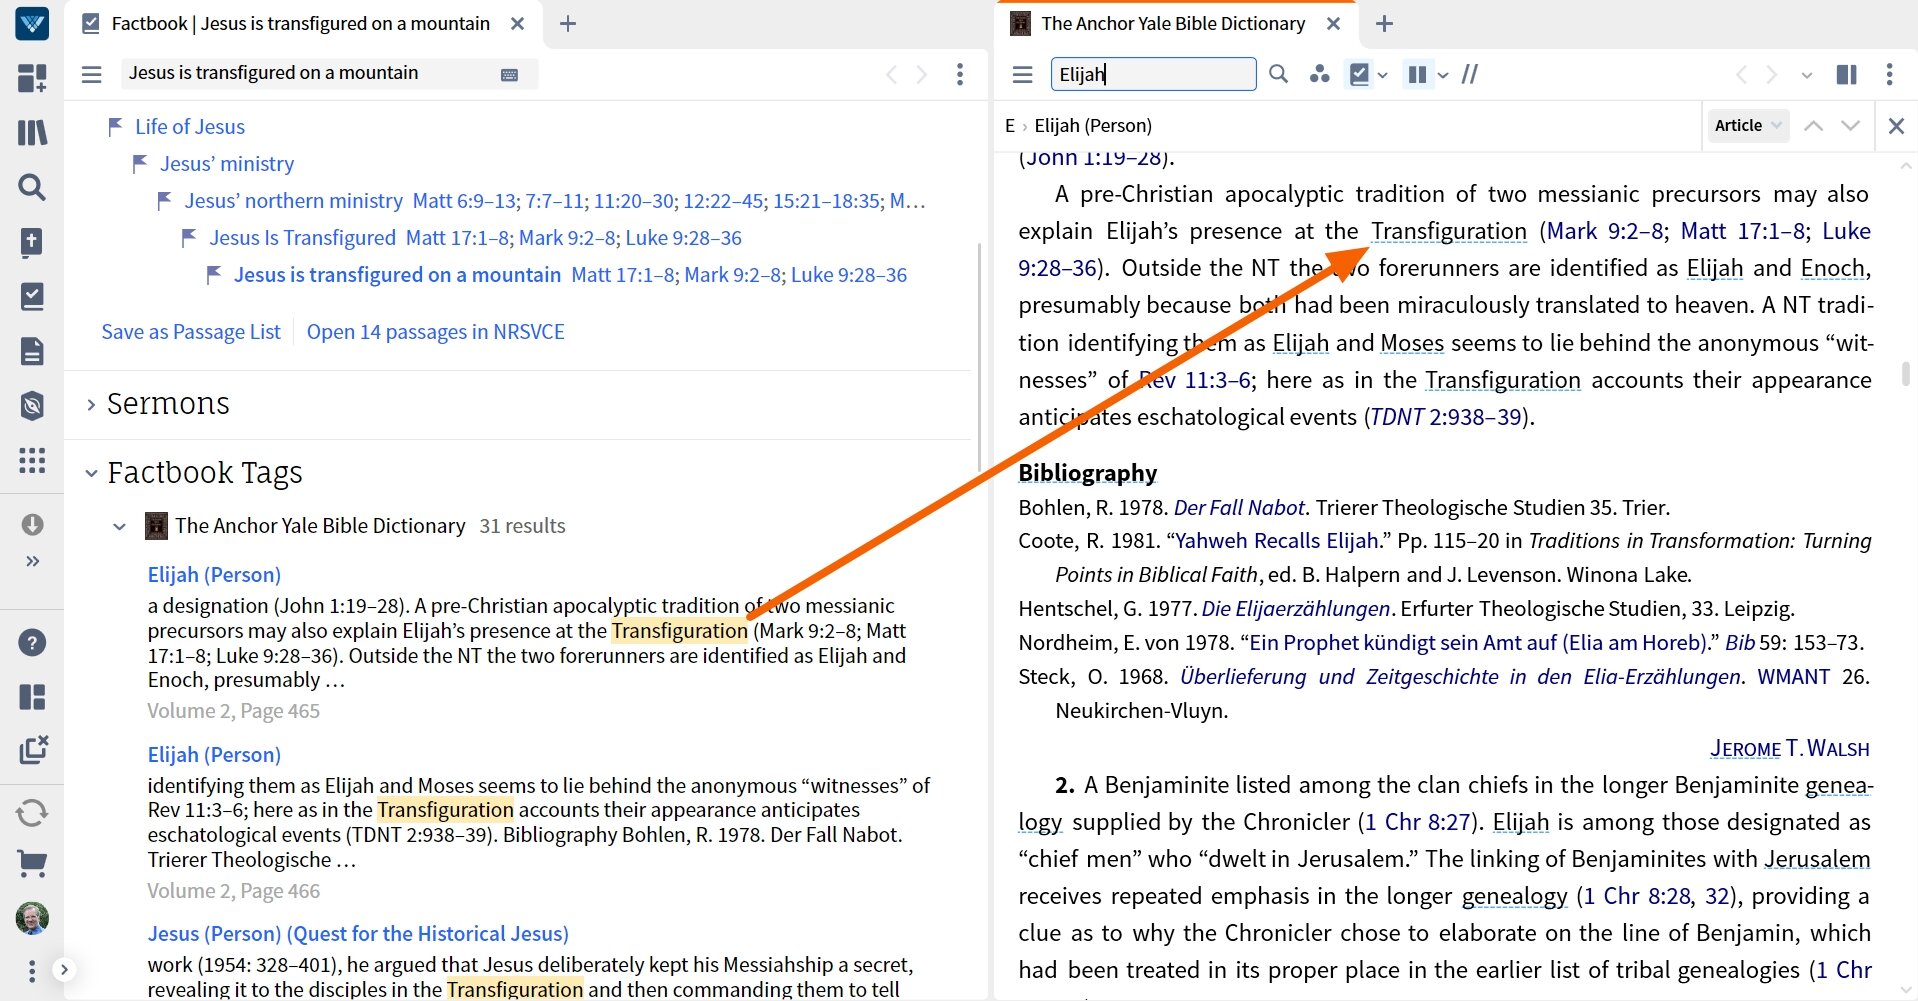Screen dimensions: 1918x1001
Task: Open the Anchor Yale panel hamburger menu
Action: click(x=1022, y=74)
